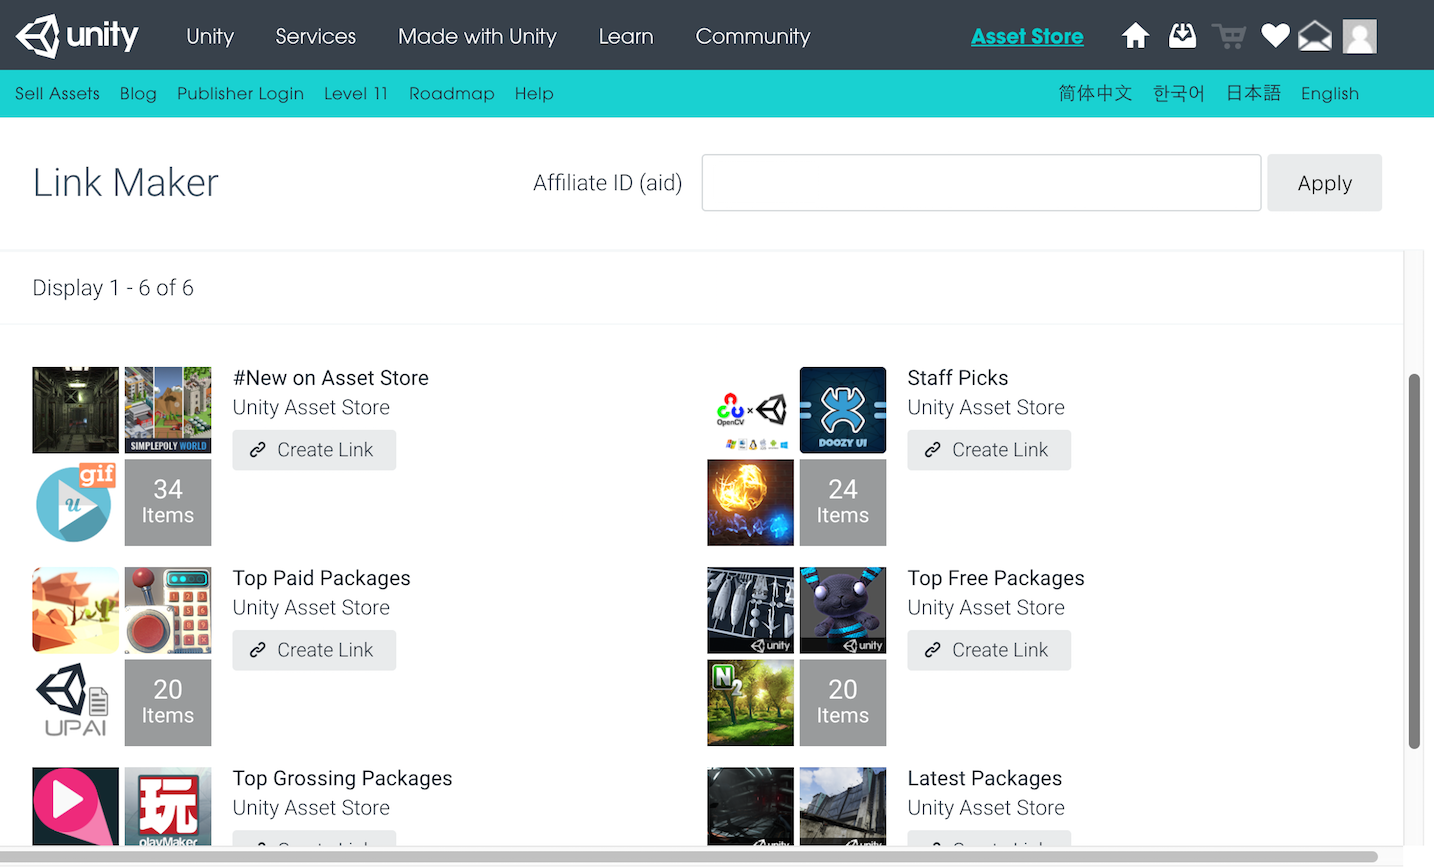Viewport: 1434px width, 868px height.
Task: Open the model kit parts thumbnail
Action: point(750,610)
